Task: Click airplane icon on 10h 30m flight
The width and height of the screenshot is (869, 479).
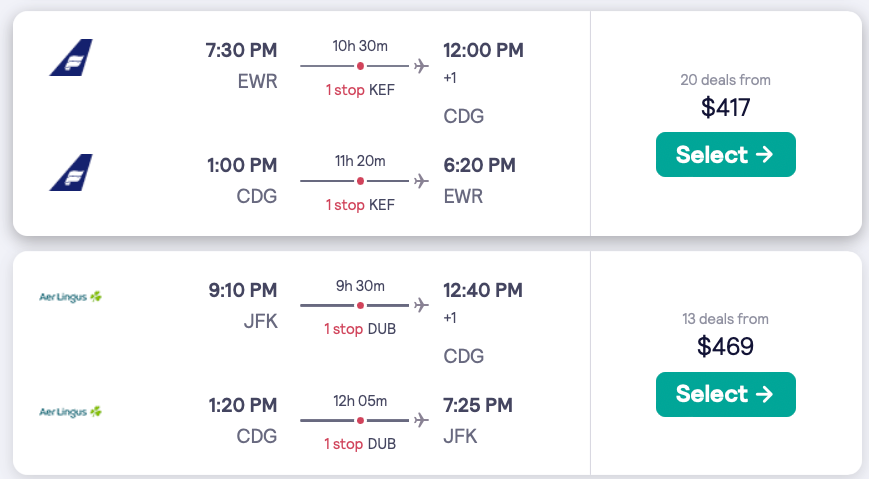Action: [420, 66]
